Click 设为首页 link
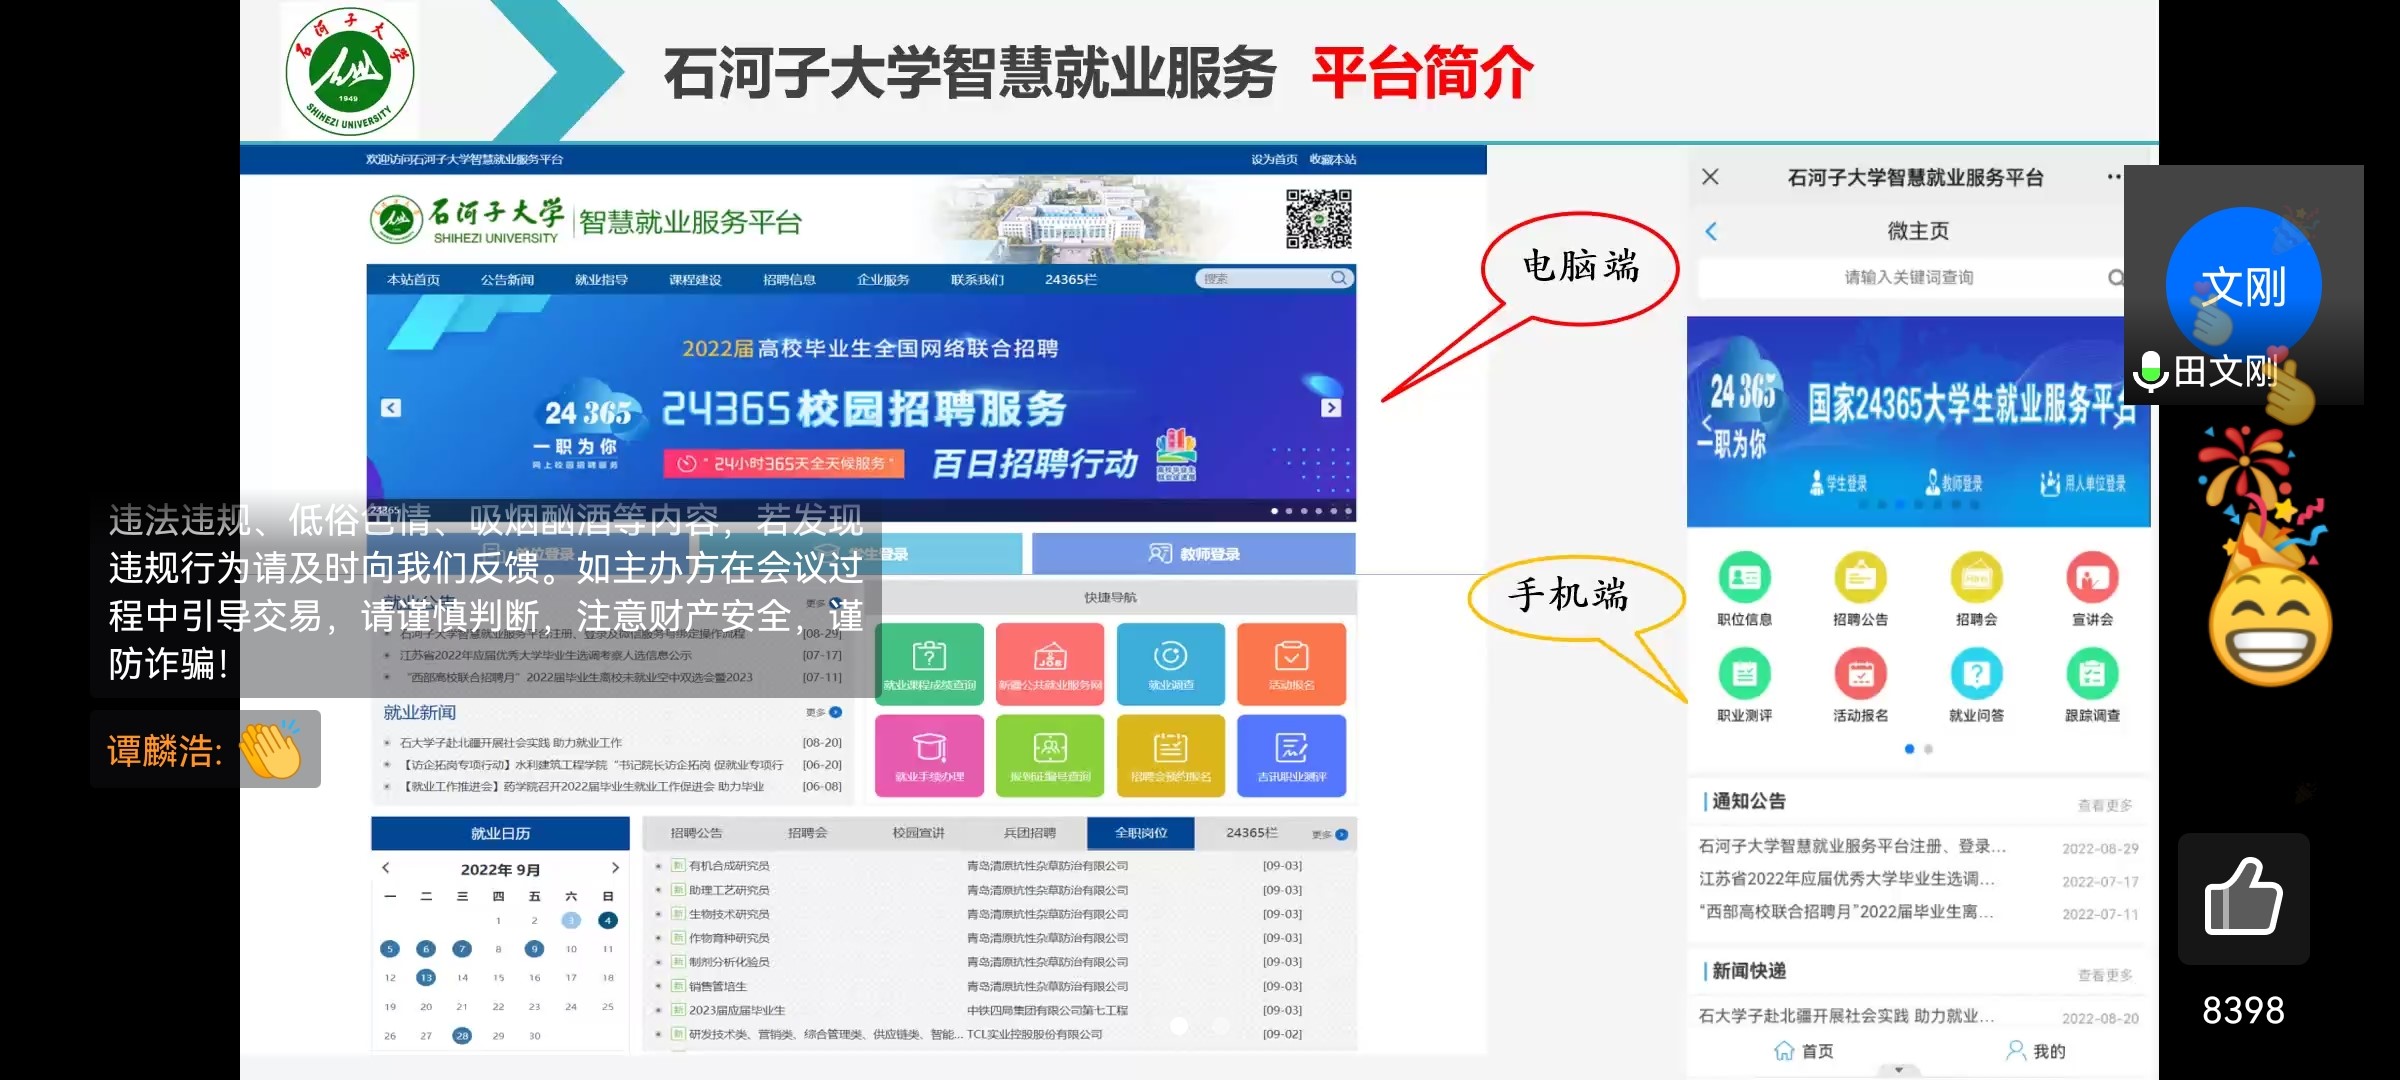Viewport: 2400px width, 1080px height. 1273,159
